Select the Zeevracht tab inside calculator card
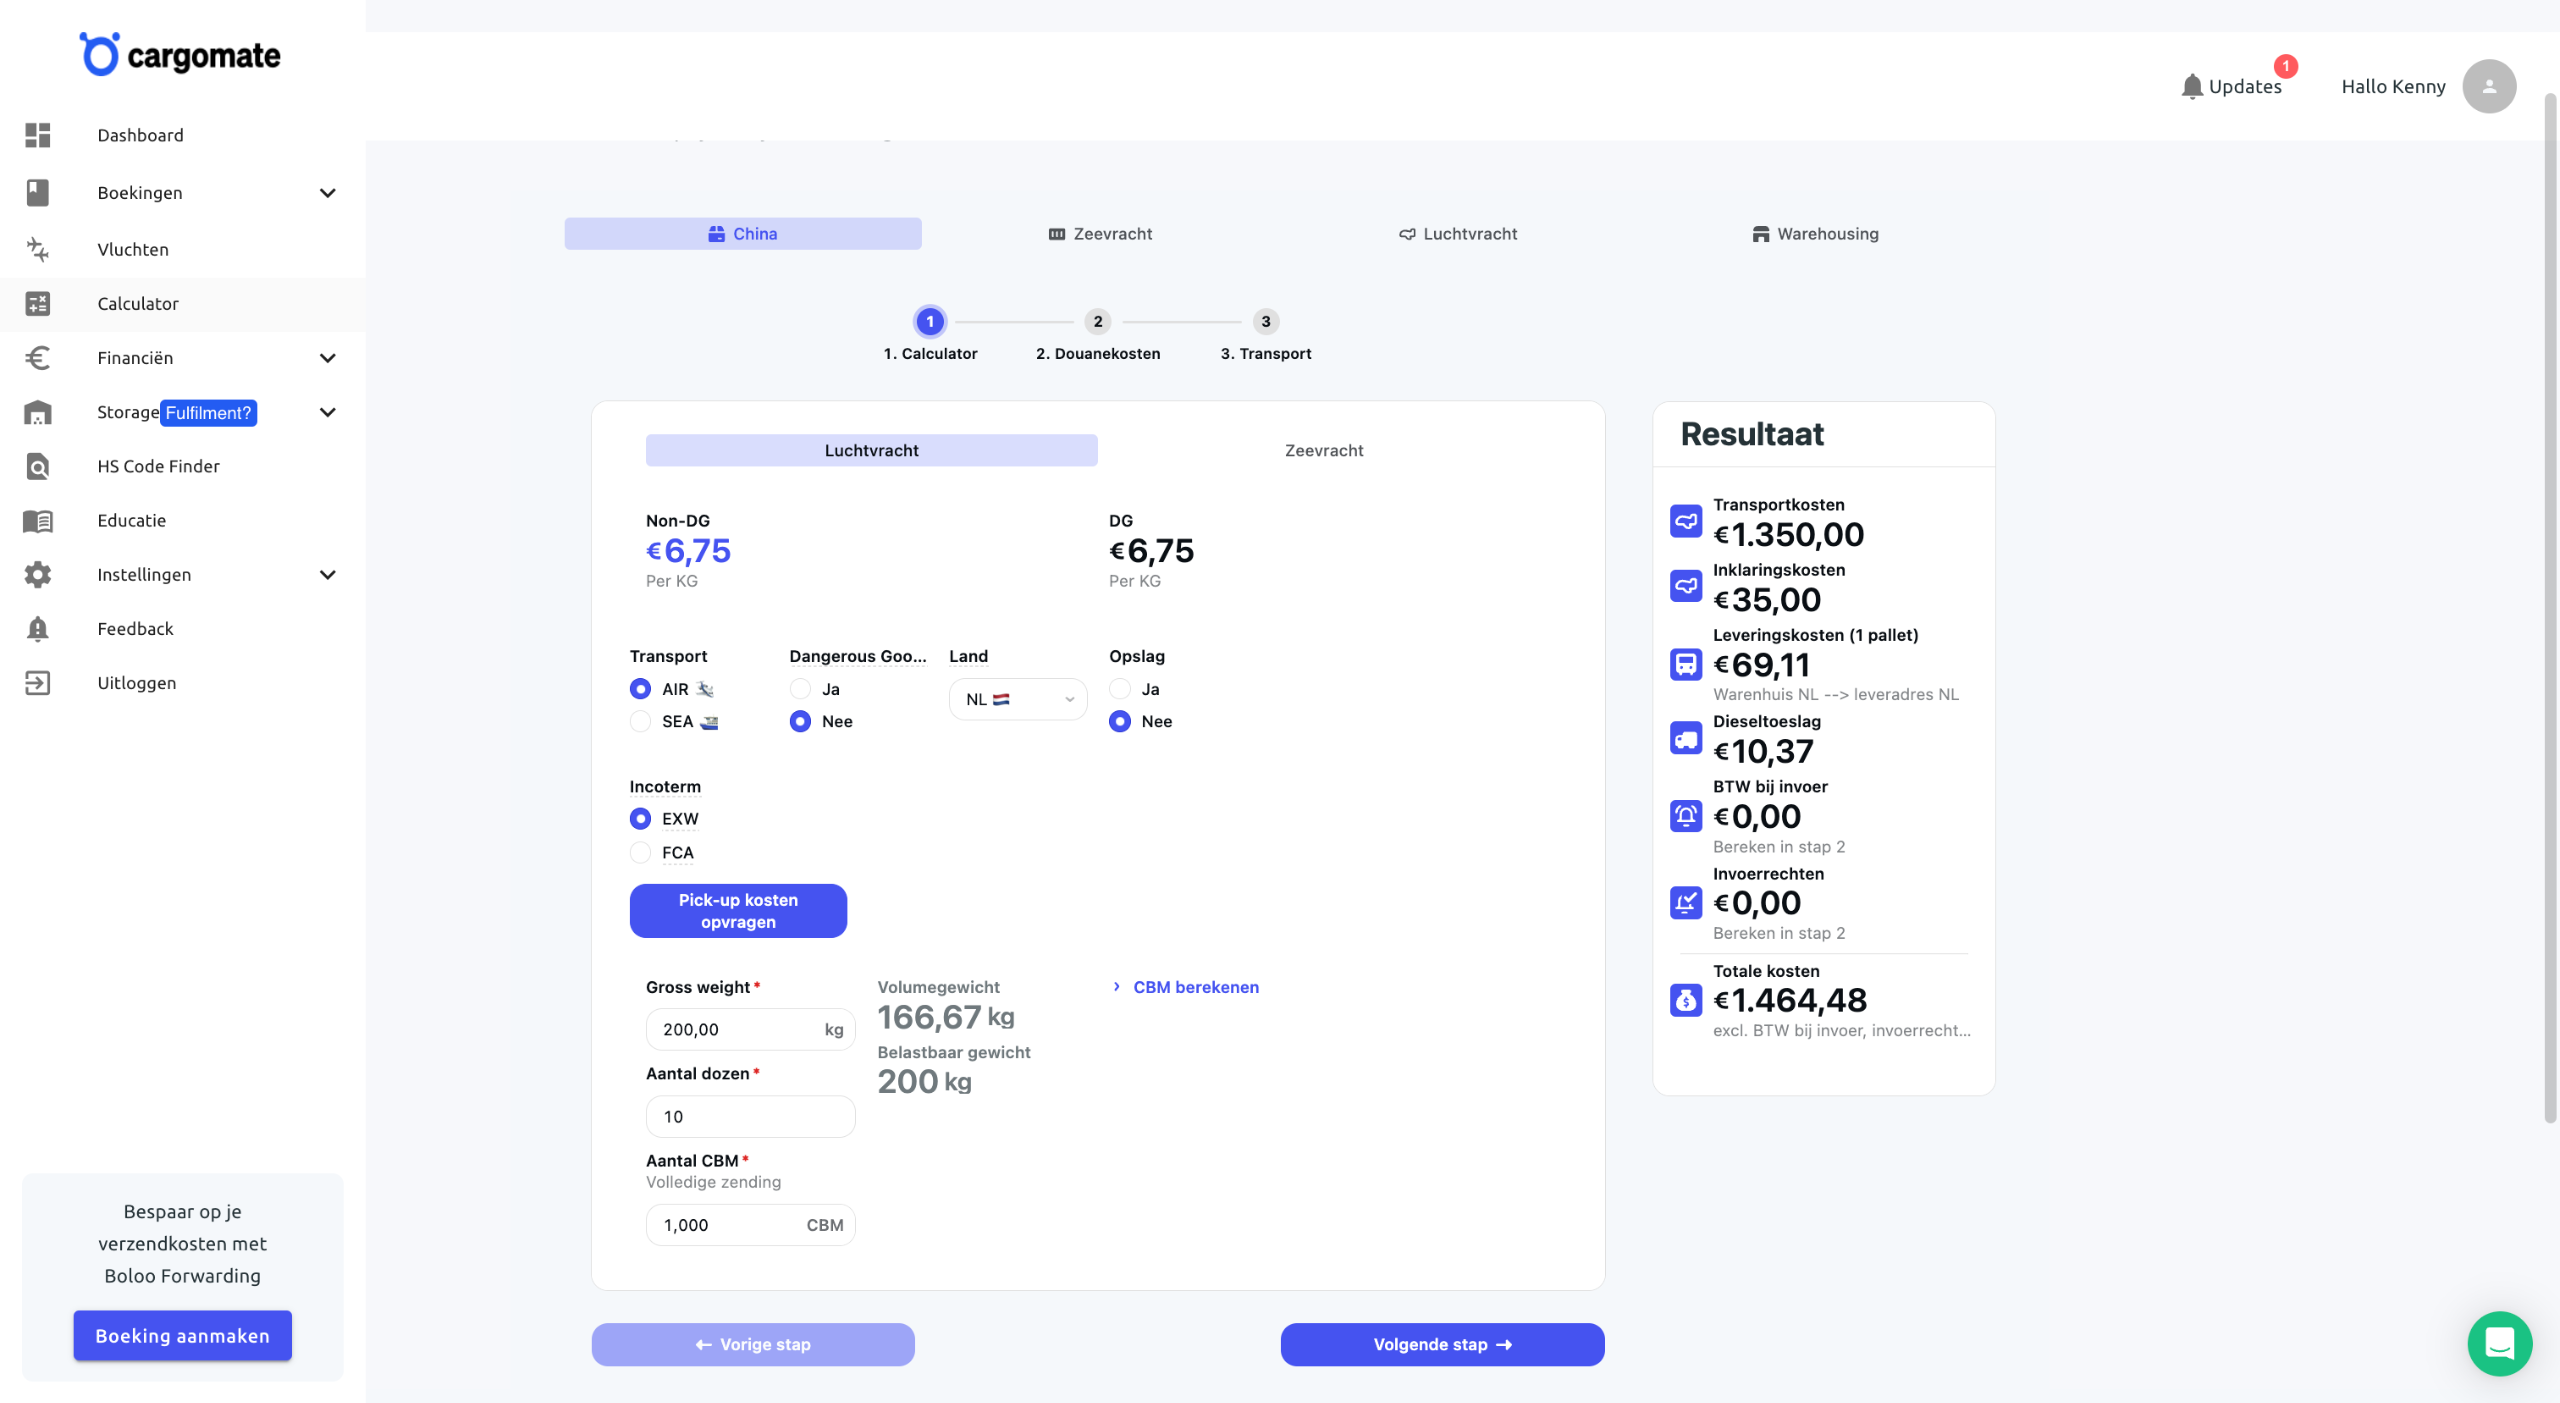The image size is (2560, 1403). coord(1323,451)
